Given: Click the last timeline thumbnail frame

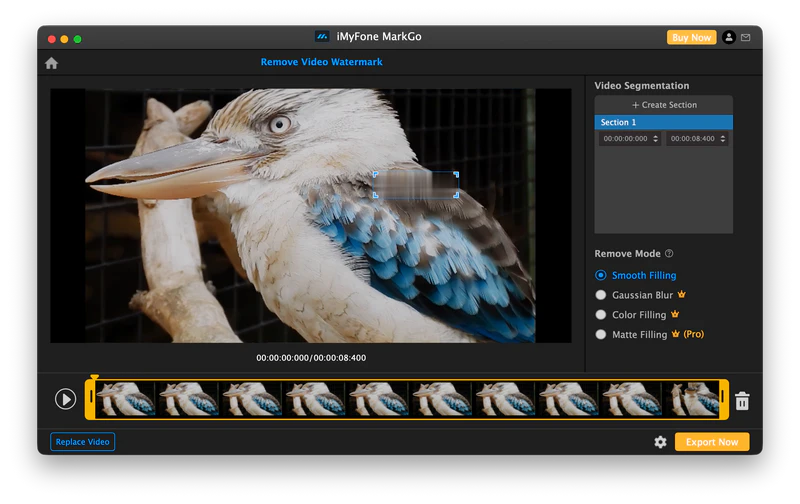Looking at the screenshot, I should click(x=692, y=399).
